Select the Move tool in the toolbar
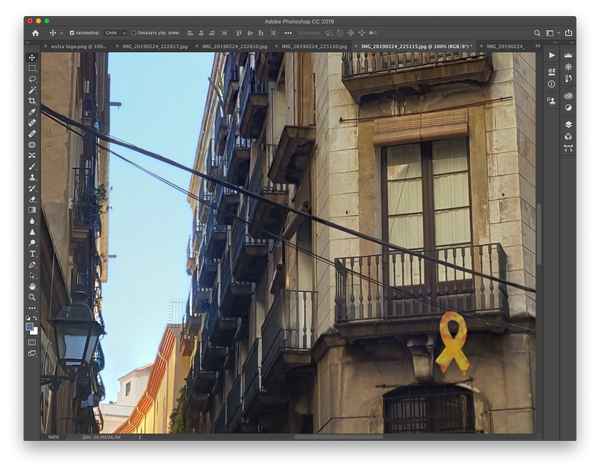The image size is (600, 472). (x=32, y=57)
